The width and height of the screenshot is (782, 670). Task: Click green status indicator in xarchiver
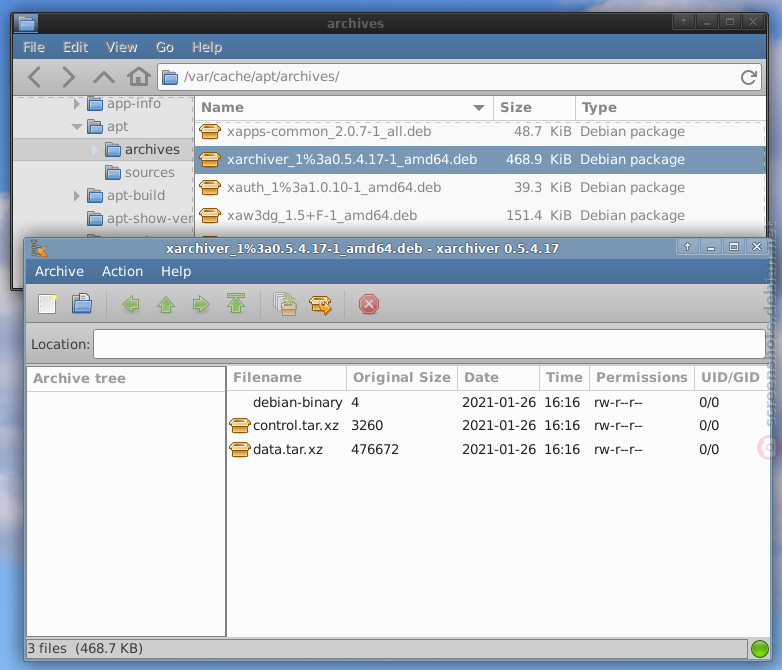(760, 649)
